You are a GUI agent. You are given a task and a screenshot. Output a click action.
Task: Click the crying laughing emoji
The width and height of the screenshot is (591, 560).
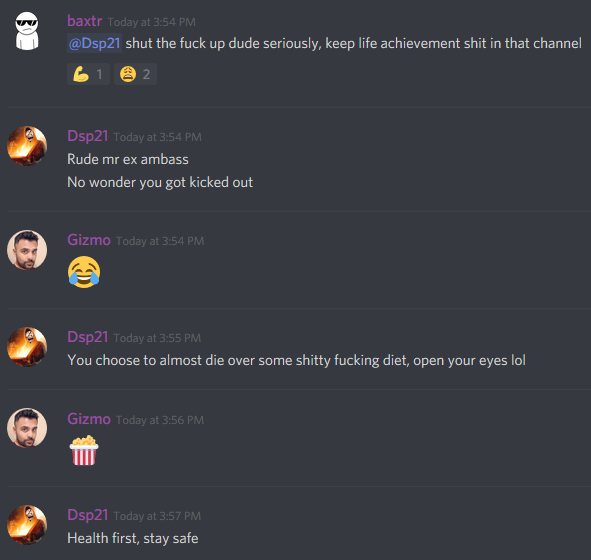84,272
